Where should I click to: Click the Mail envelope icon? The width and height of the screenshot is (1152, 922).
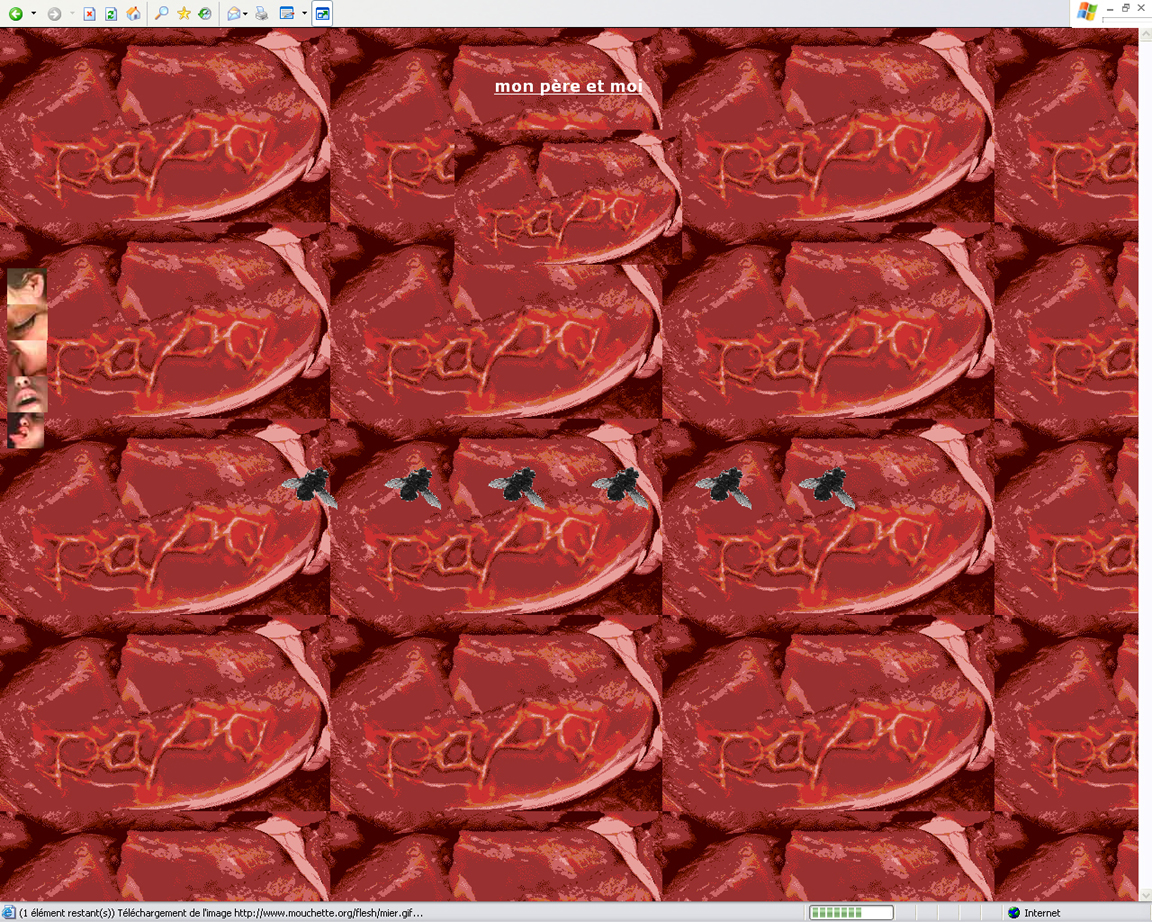(x=234, y=14)
